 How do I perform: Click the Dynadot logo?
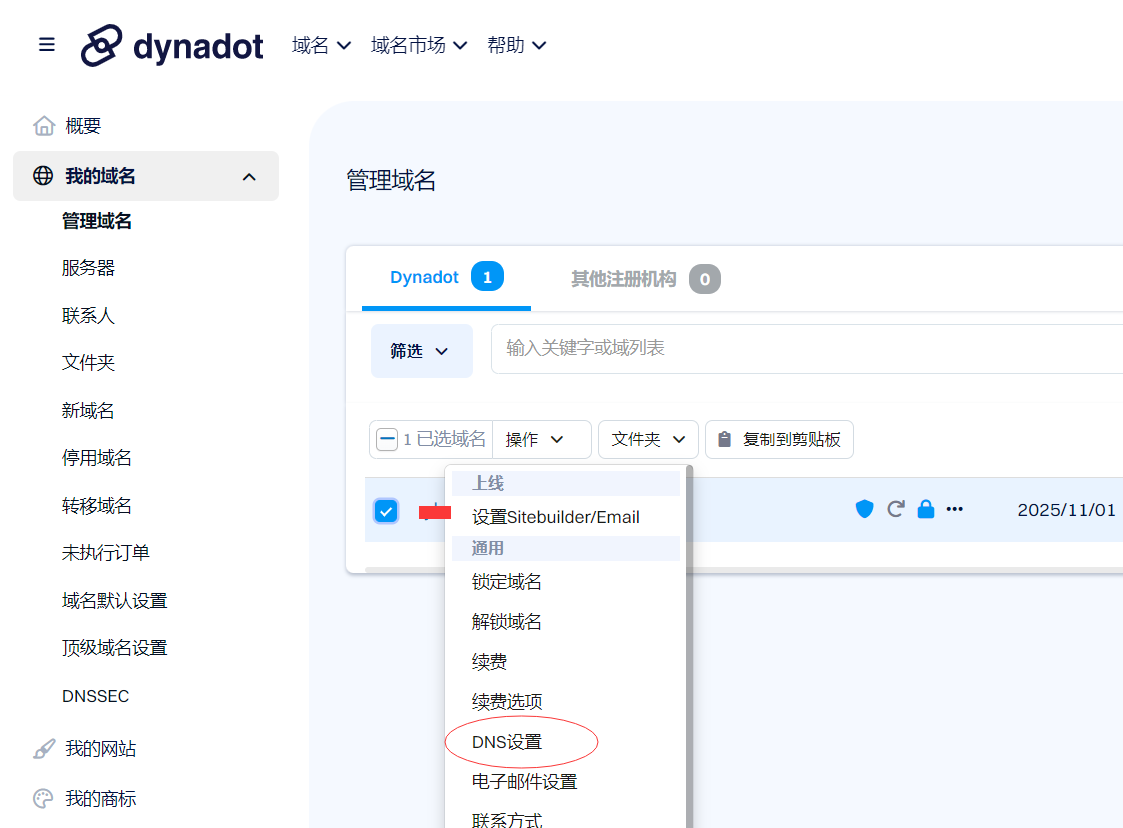[x=172, y=46]
